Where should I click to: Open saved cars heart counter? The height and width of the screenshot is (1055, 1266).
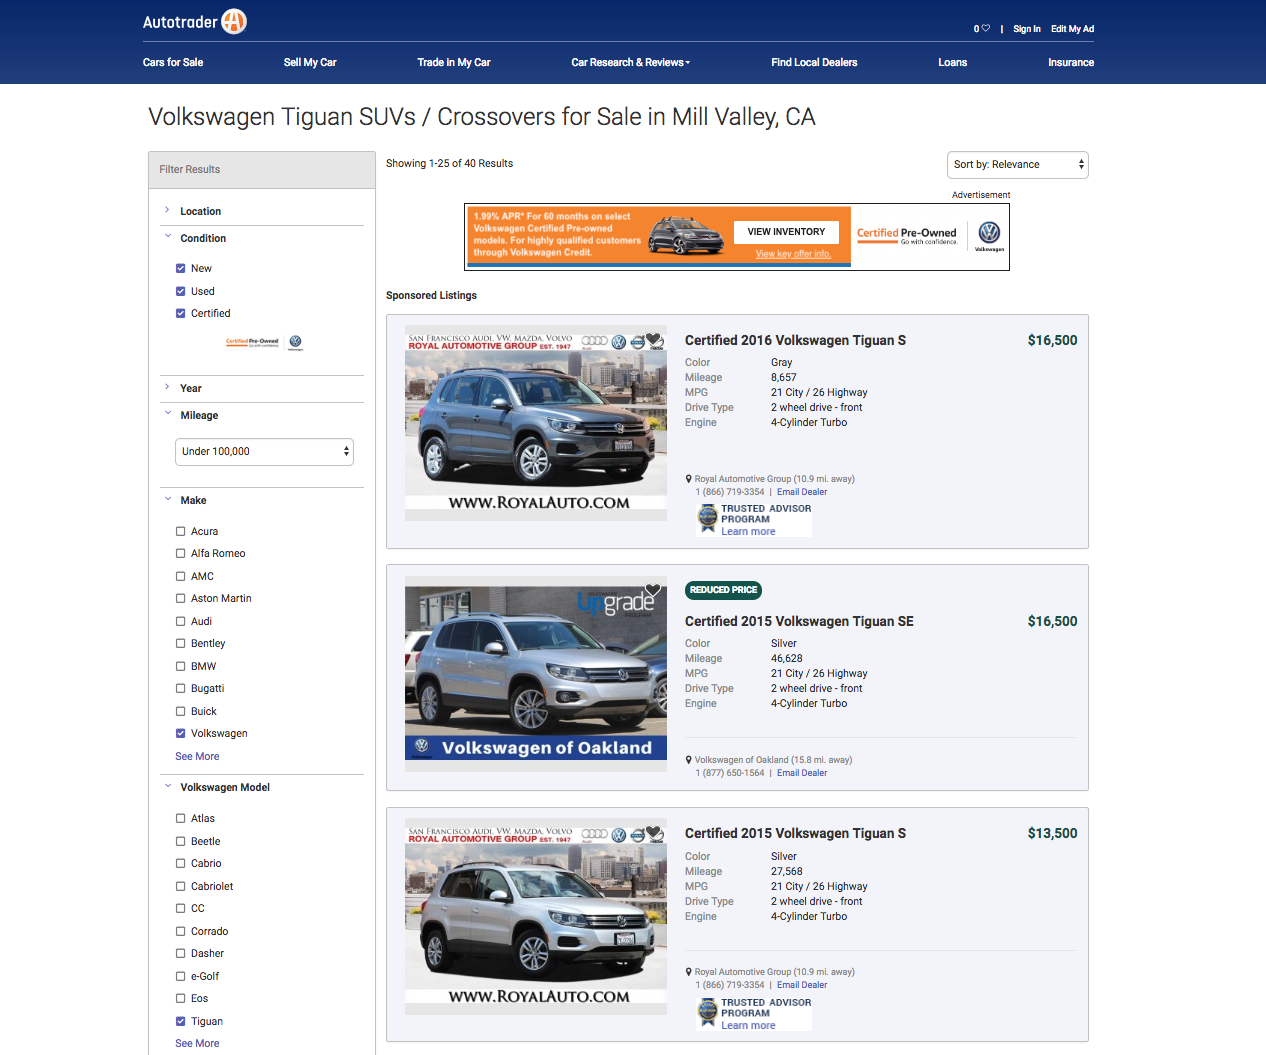981,29
